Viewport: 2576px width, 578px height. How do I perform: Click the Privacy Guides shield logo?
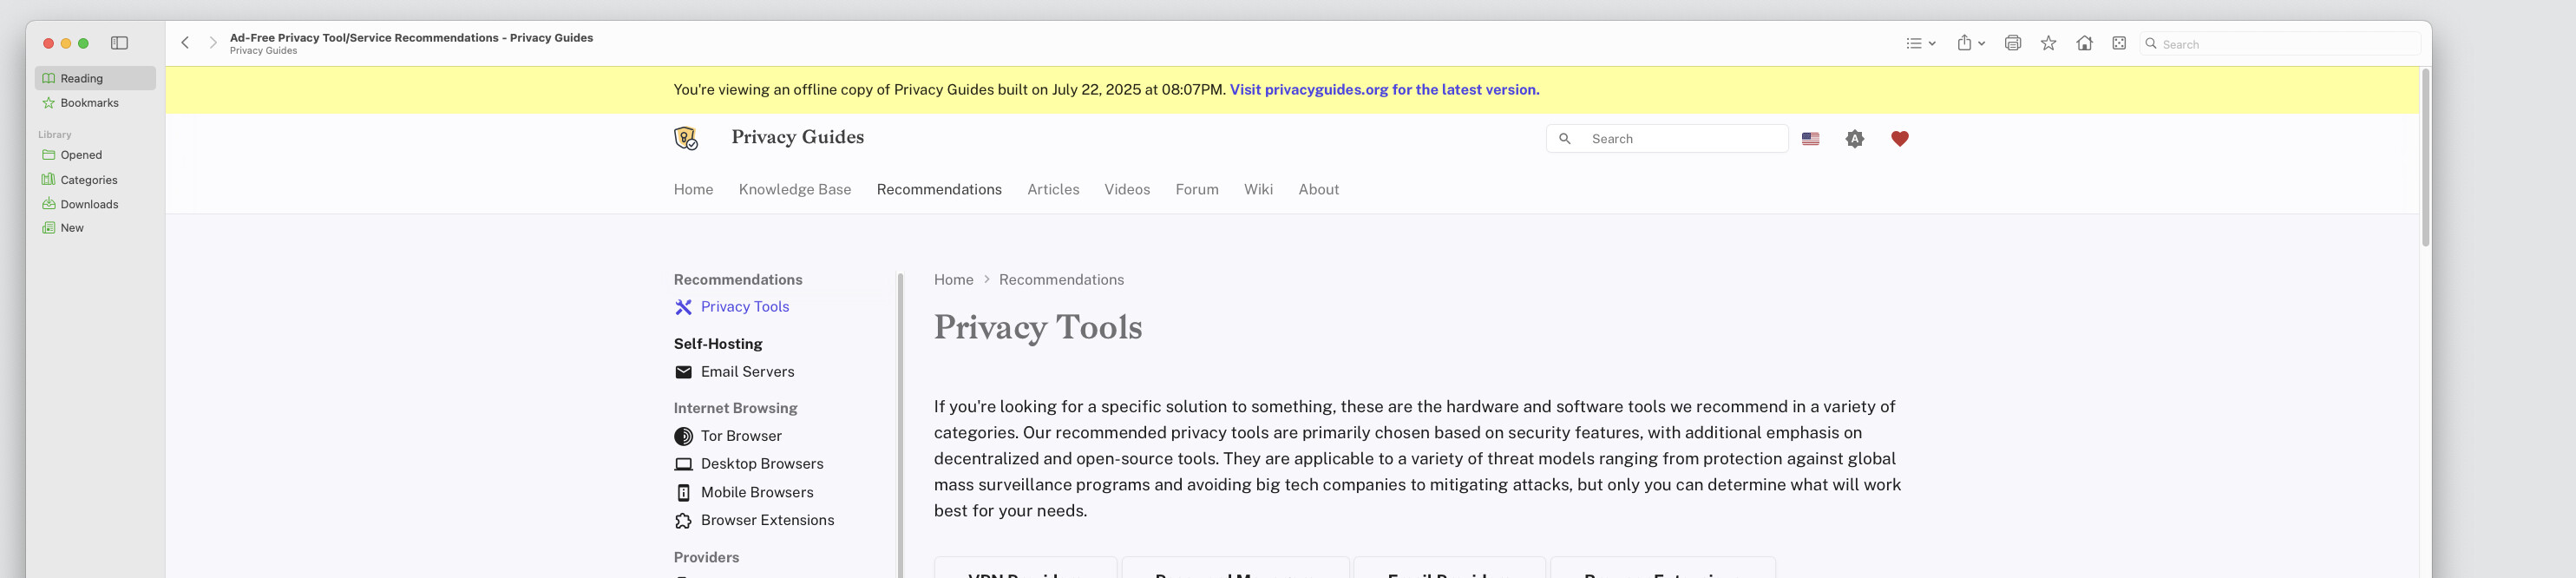685,138
